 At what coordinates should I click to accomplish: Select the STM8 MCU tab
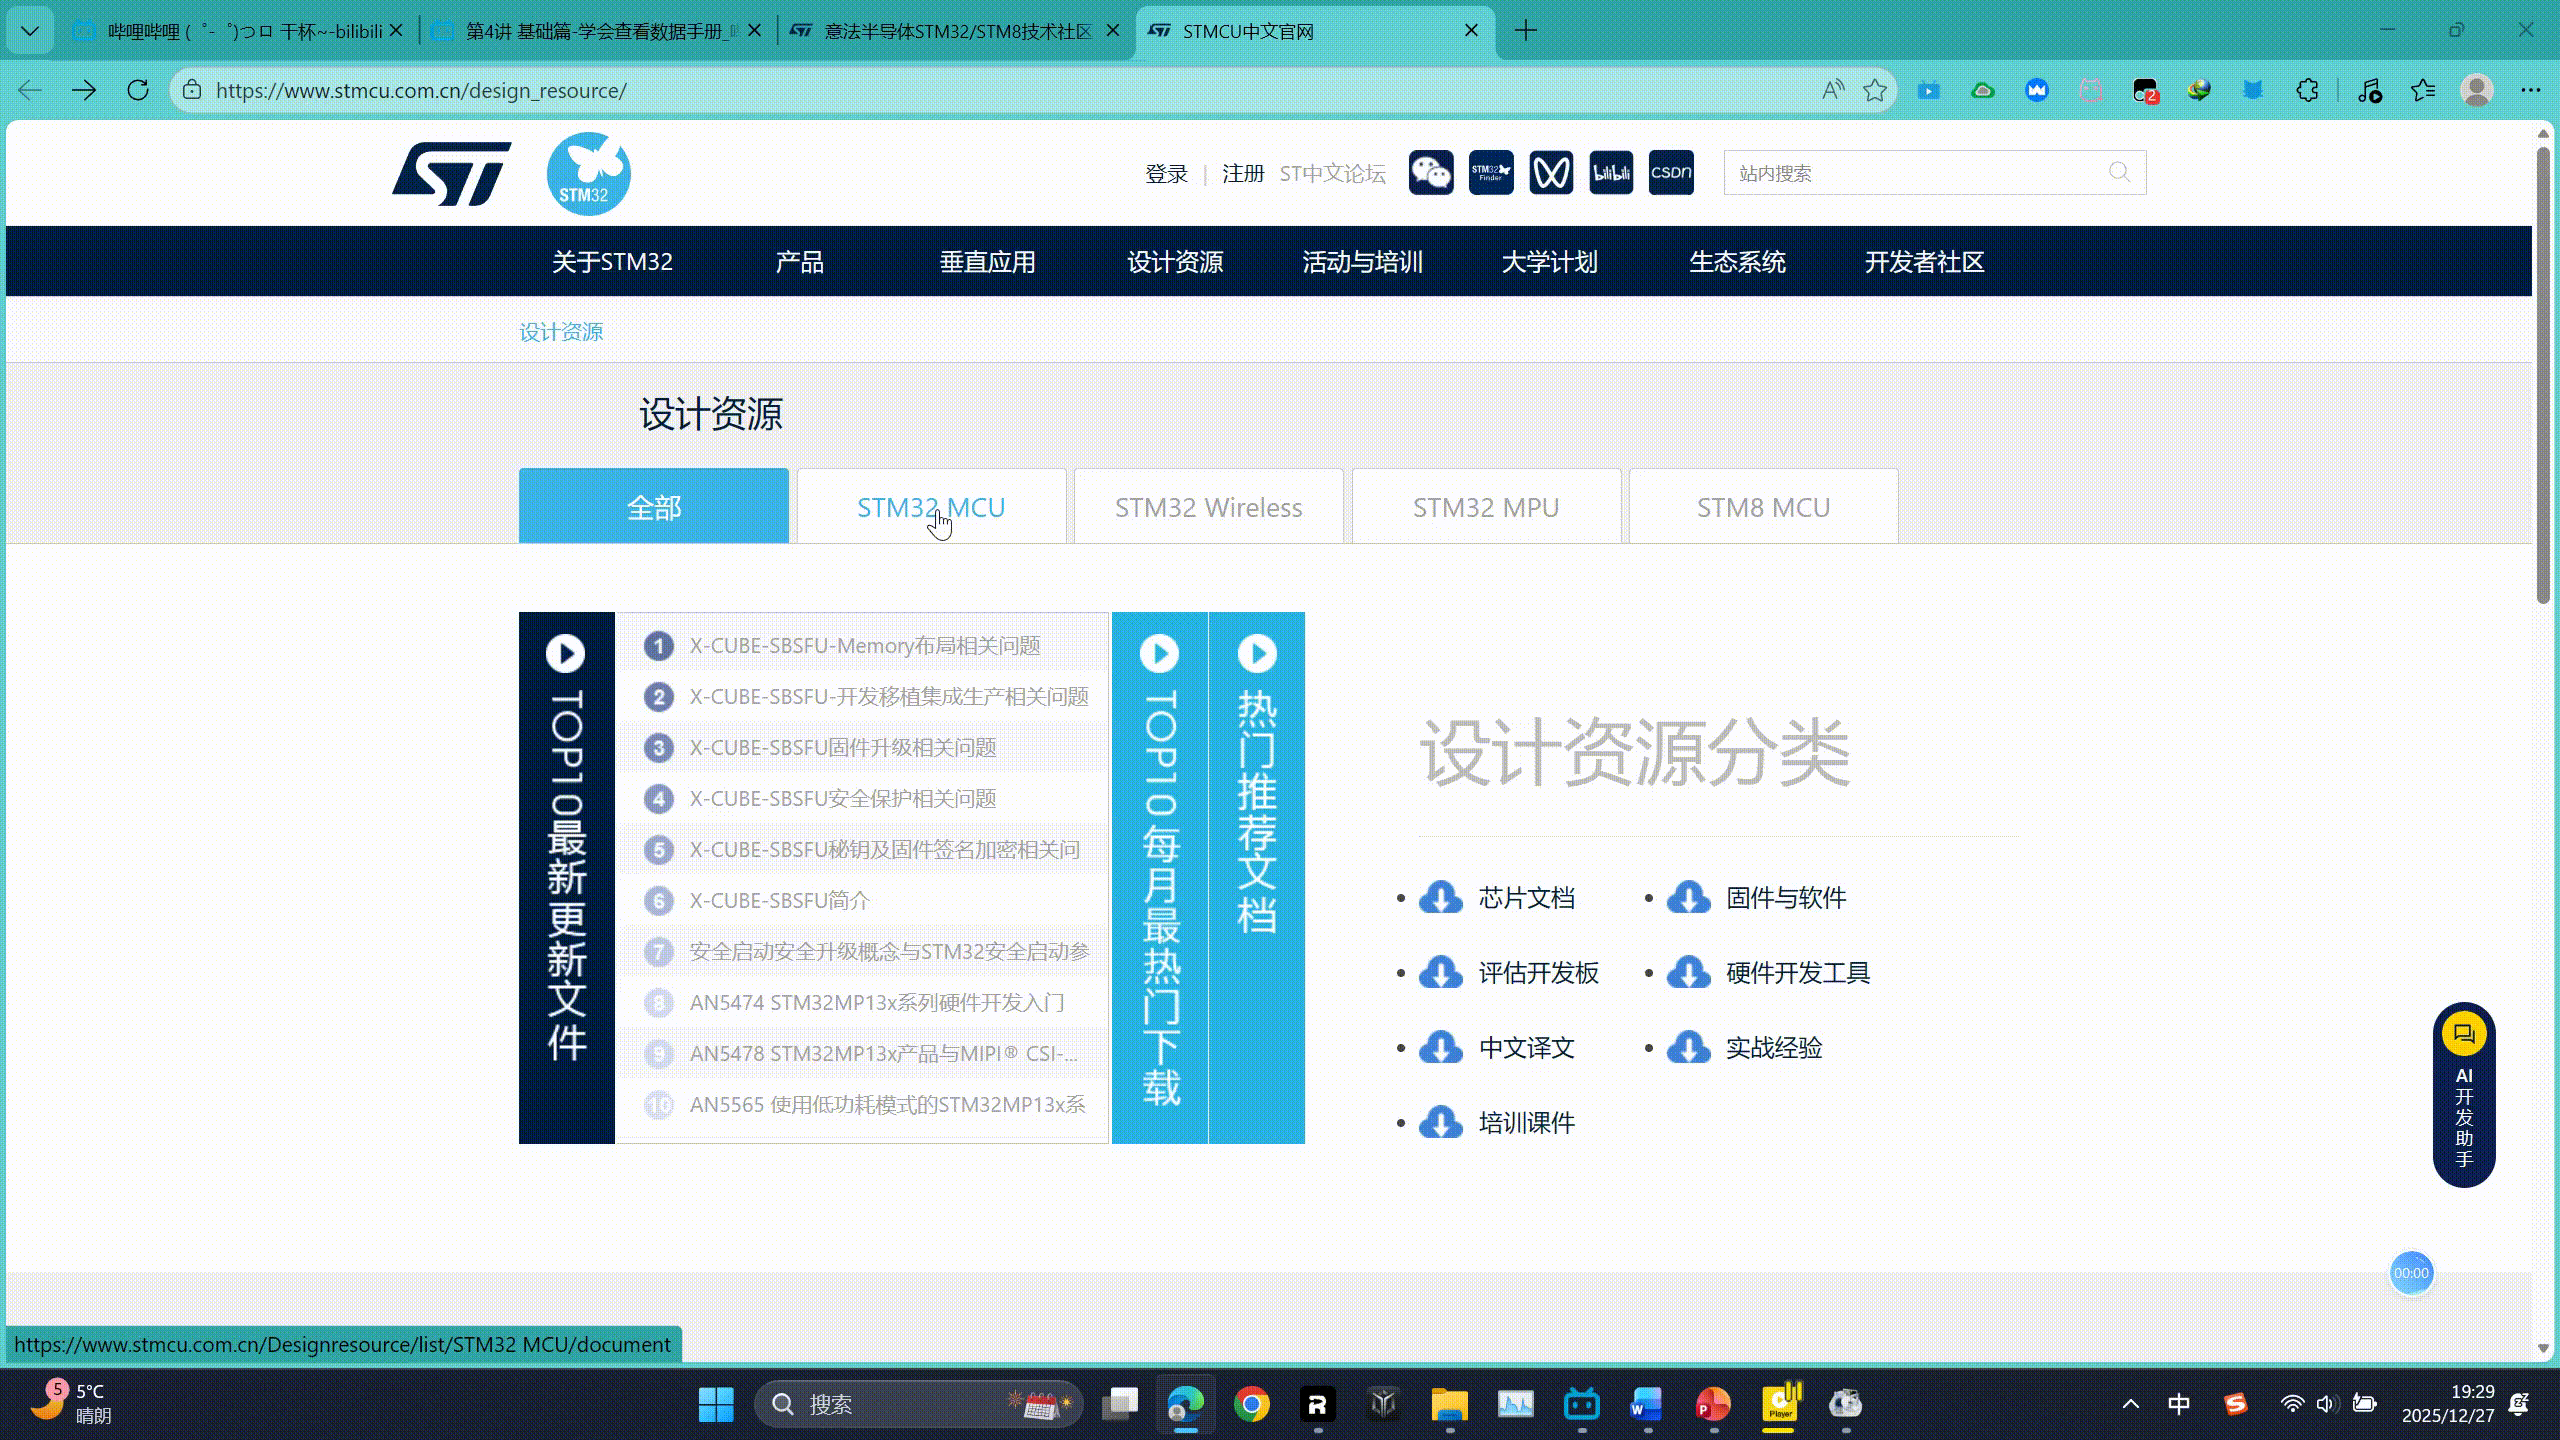click(x=1764, y=506)
